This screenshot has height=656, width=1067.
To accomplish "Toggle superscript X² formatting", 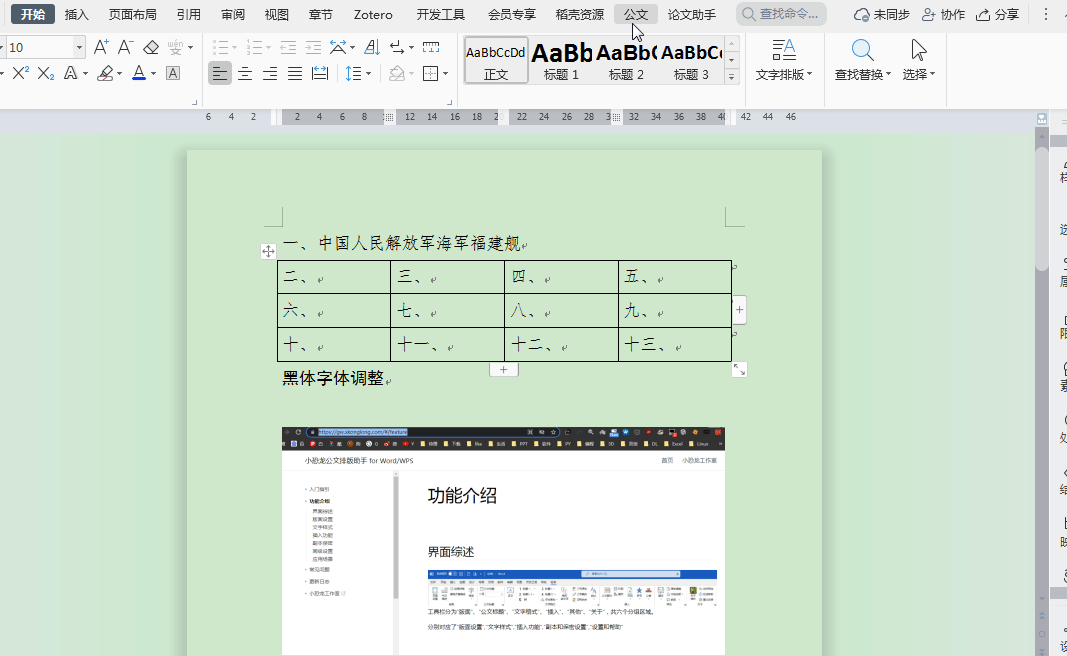I will coord(20,73).
